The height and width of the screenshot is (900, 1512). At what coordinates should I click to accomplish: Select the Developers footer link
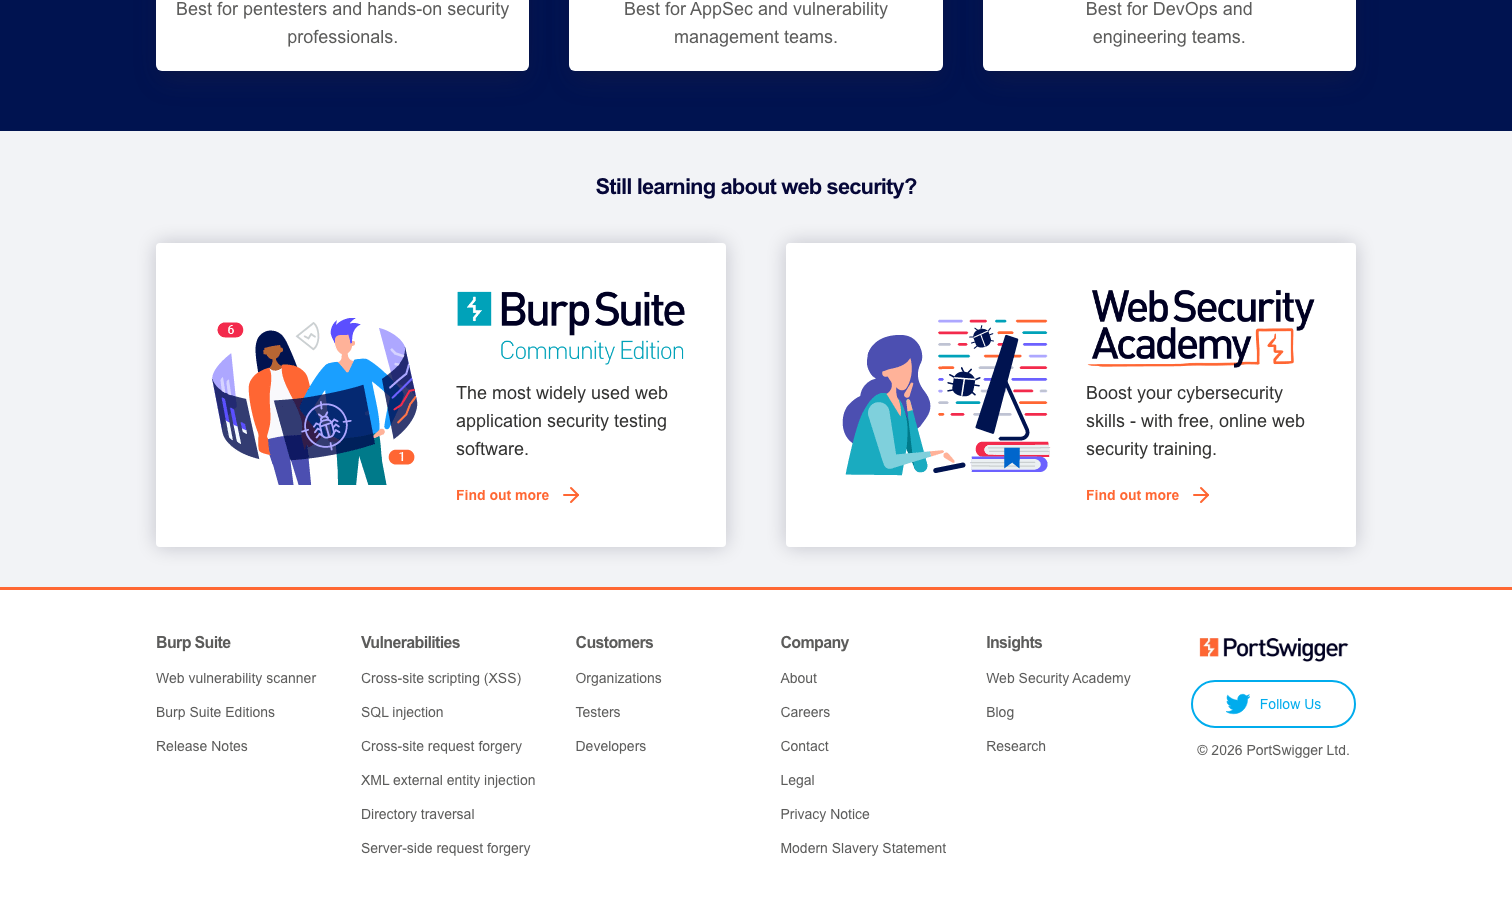[611, 746]
